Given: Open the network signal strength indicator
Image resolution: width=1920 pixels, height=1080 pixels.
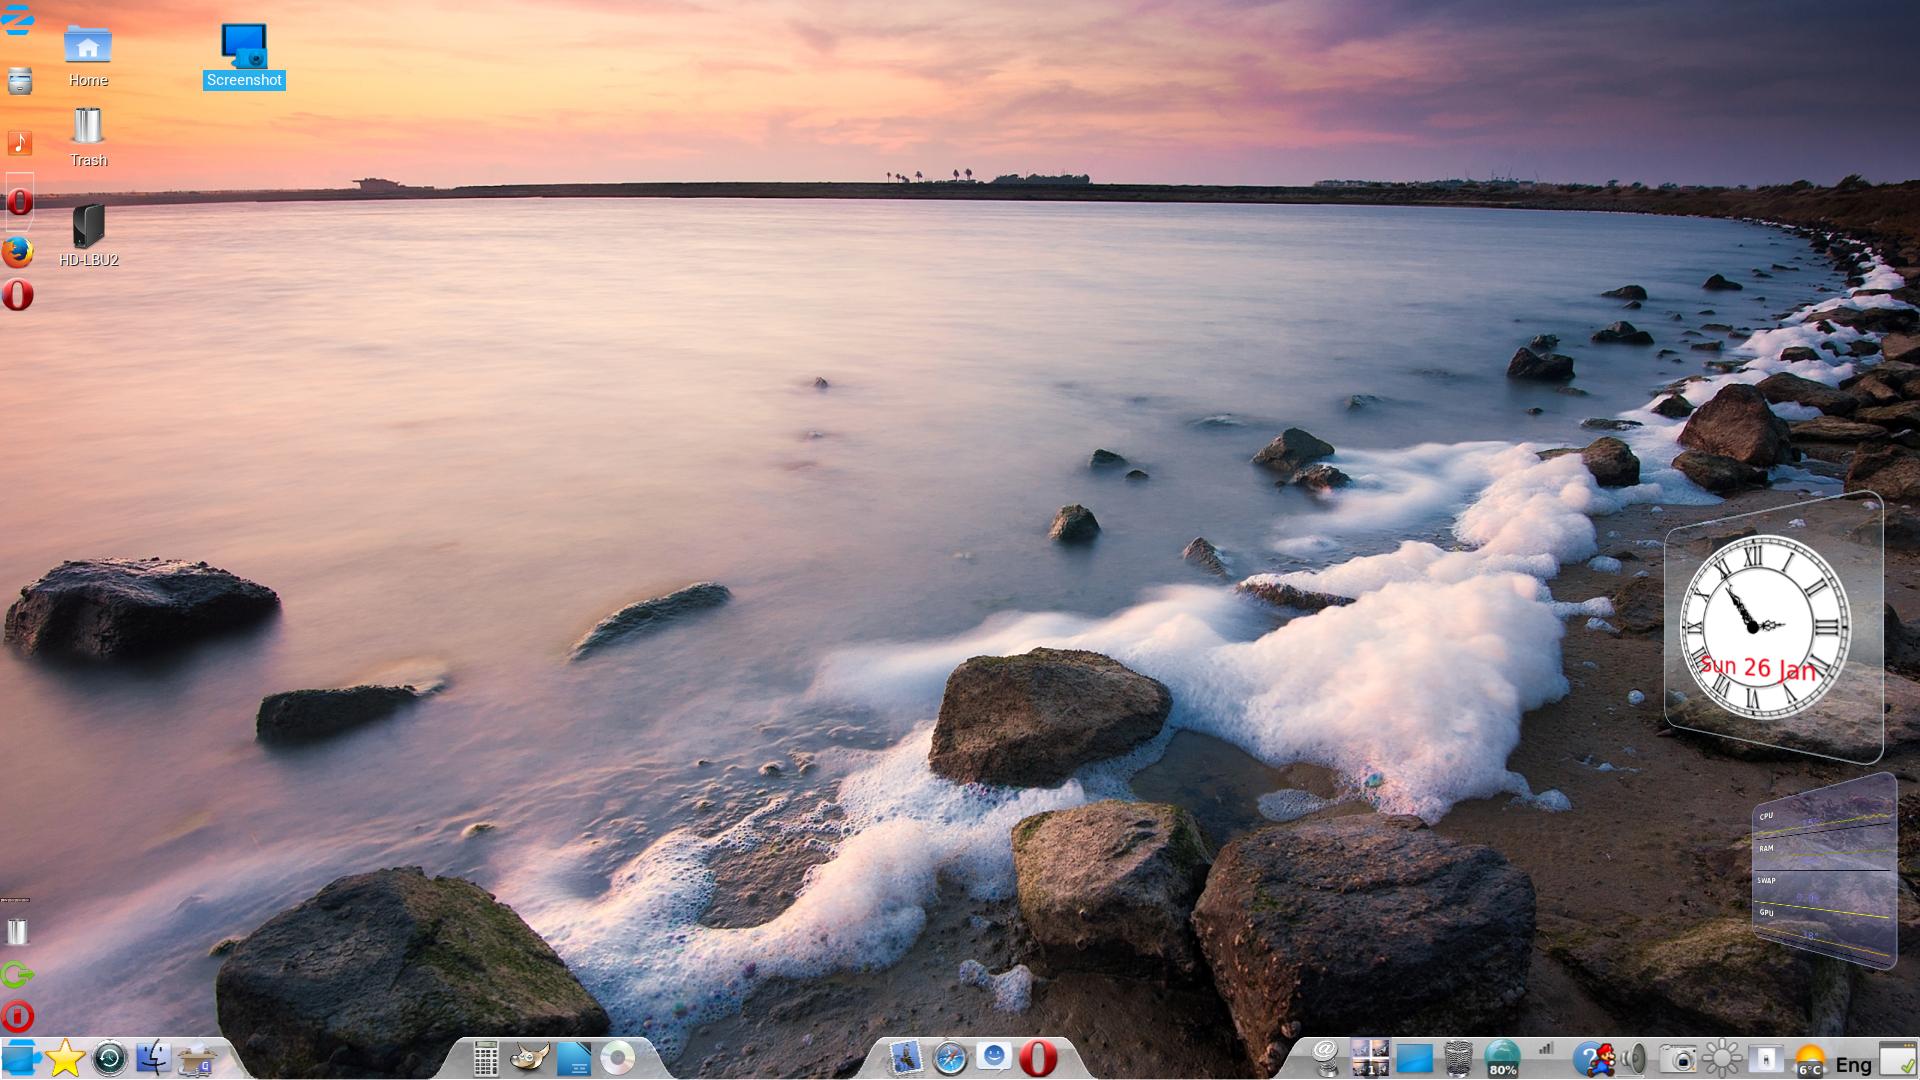Looking at the screenshot, I should click(x=1546, y=1050).
